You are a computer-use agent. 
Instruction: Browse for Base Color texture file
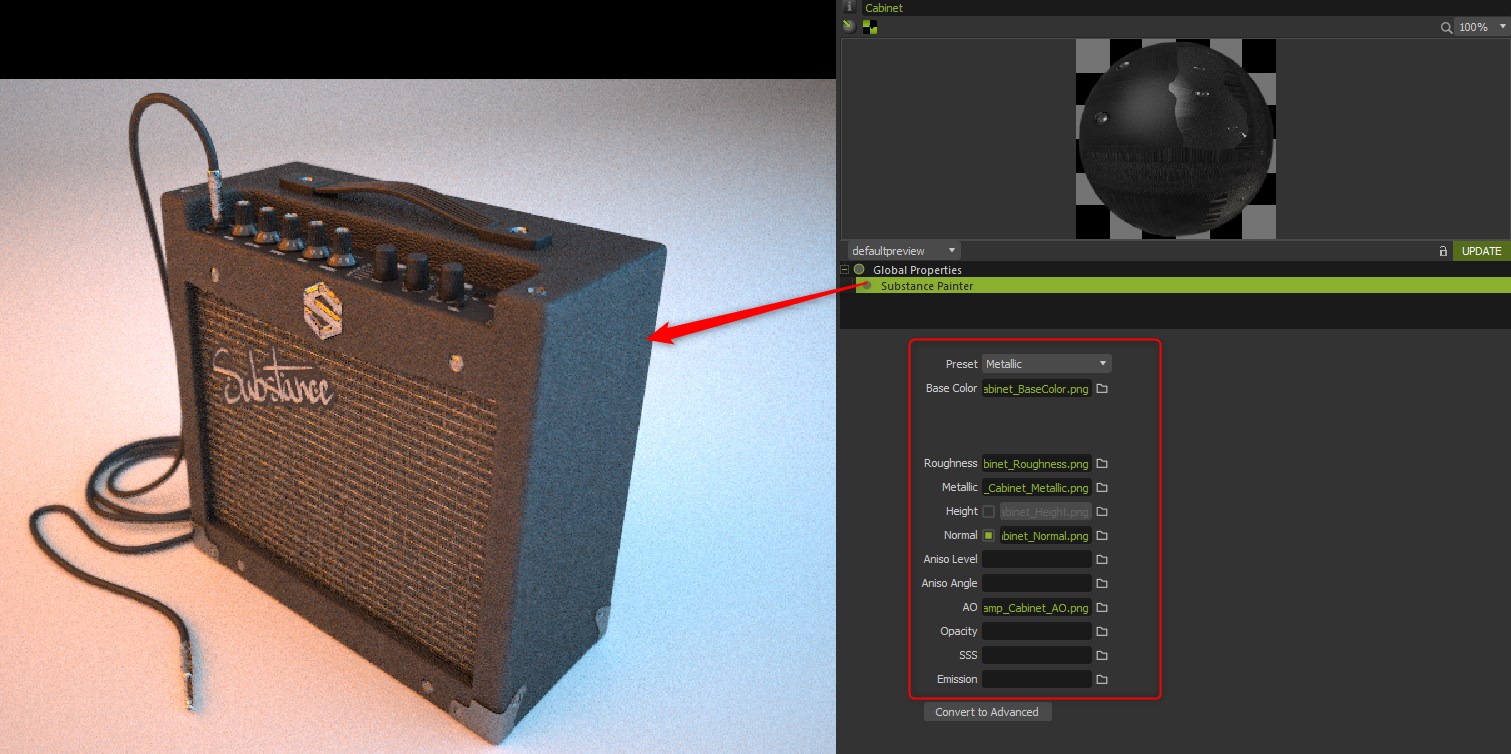tap(1102, 389)
